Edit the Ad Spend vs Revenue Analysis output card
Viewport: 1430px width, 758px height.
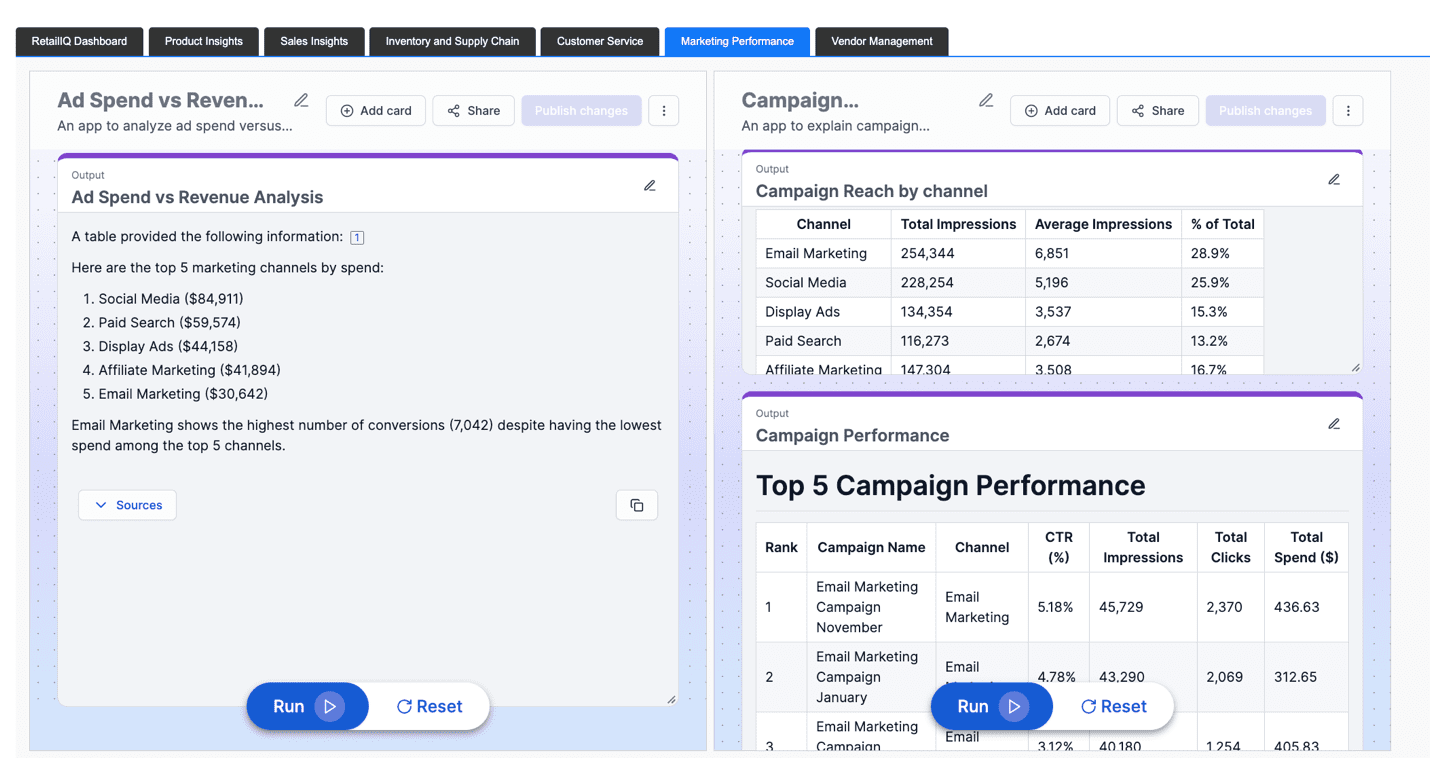[650, 185]
